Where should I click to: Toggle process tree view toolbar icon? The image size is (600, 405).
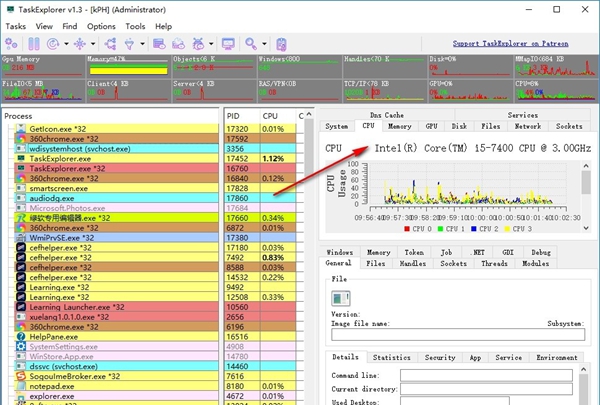111,44
